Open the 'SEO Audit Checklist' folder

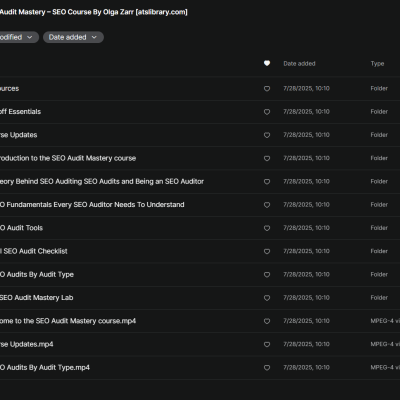pyautogui.click(x=34, y=251)
